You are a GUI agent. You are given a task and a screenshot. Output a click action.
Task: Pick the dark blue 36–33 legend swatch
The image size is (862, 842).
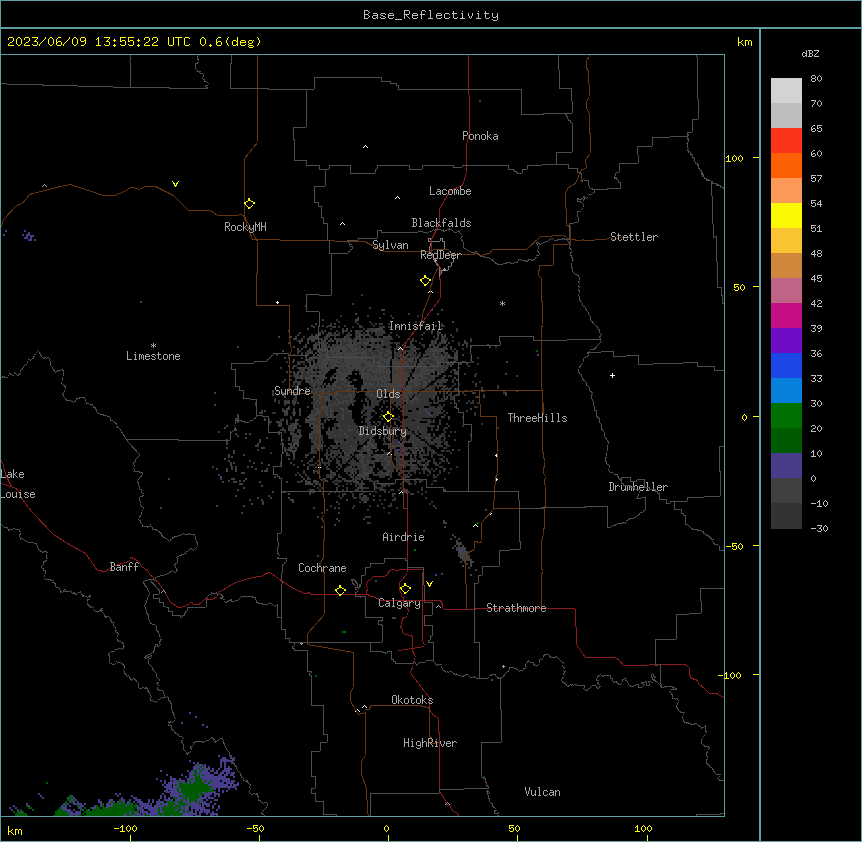[786, 365]
